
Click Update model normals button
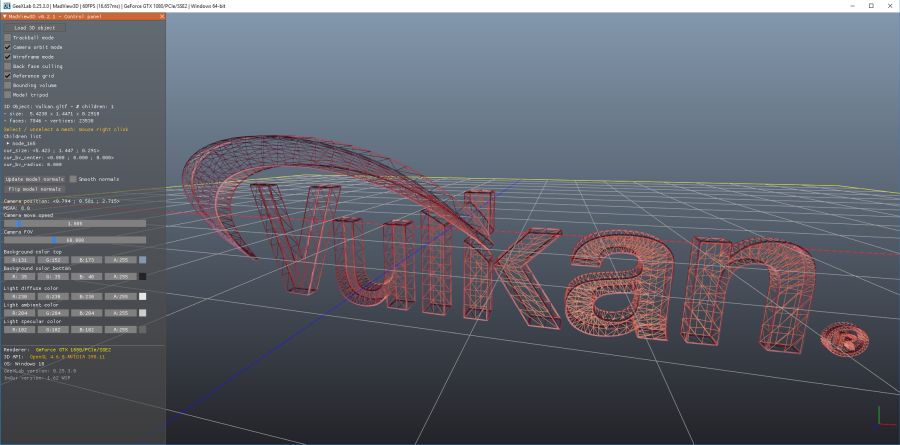pyautogui.click(x=34, y=179)
